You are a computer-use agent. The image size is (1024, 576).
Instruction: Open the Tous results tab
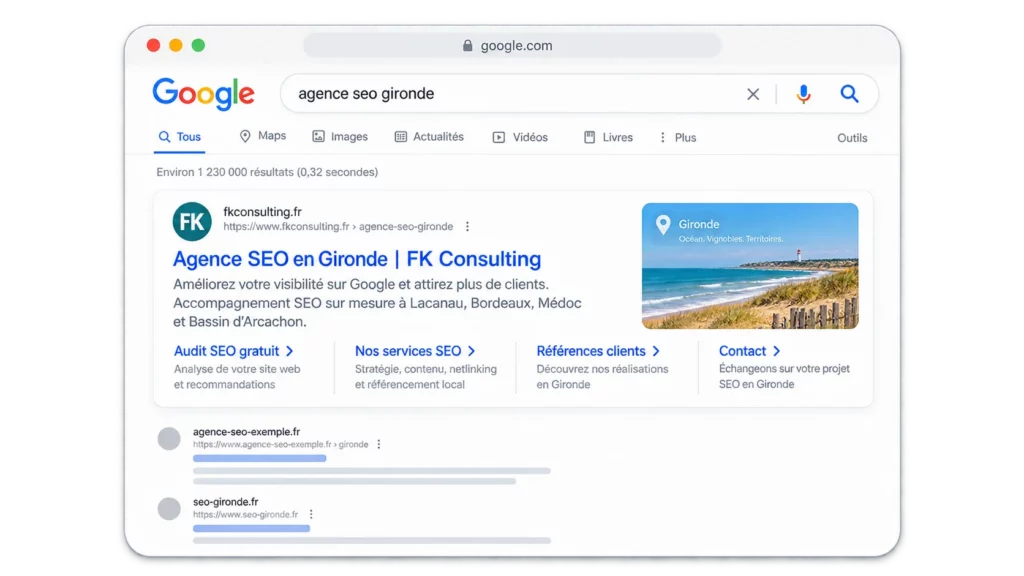click(180, 137)
